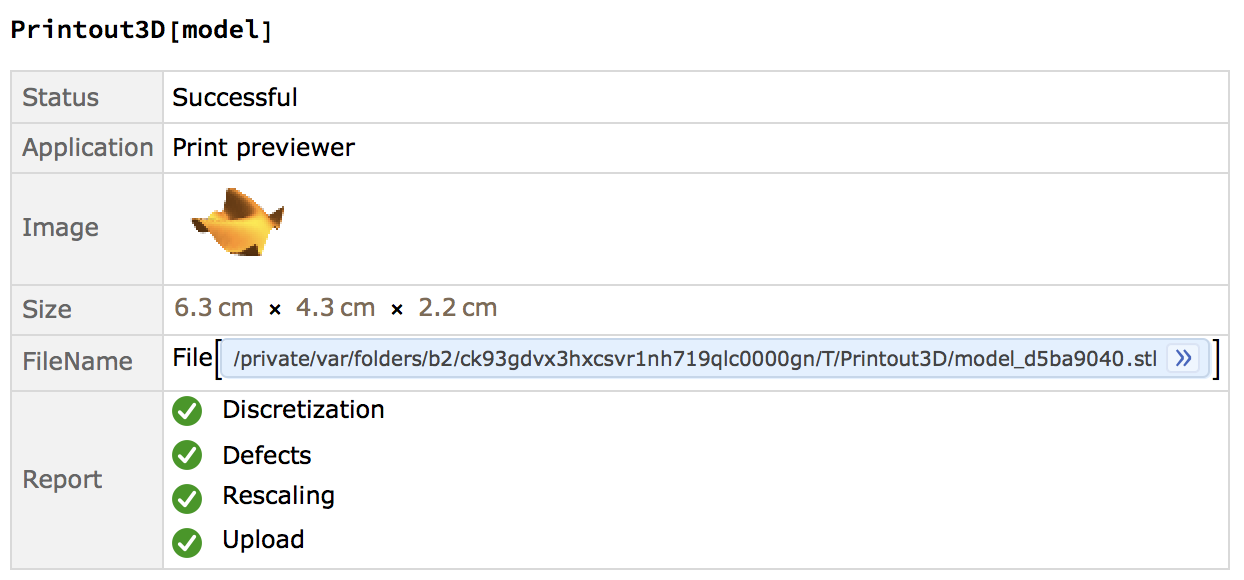Click the Print previewer text
Image resolution: width=1244 pixels, height=580 pixels.
tap(264, 148)
